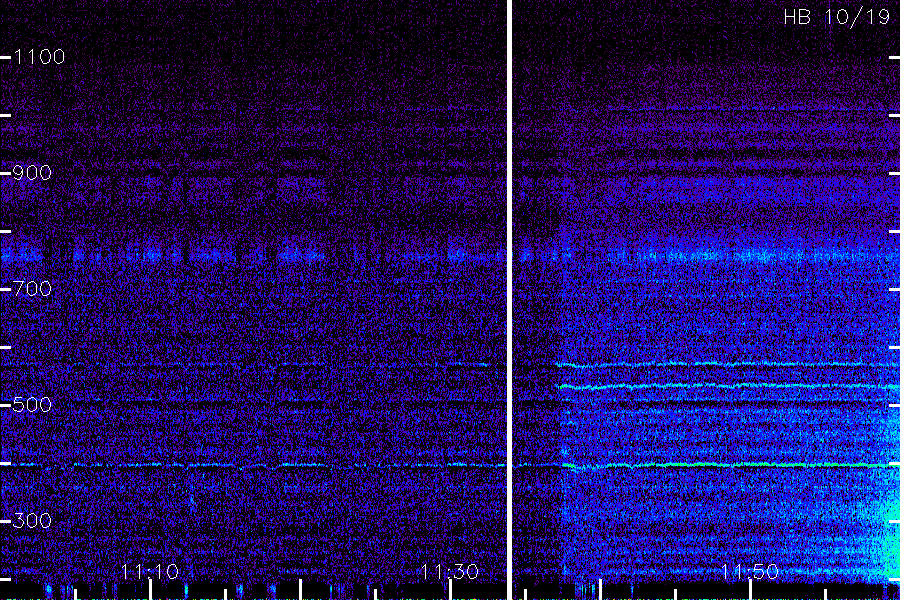900x600 pixels.
Task: Click the 500 frequency axis label
Action: pos(32,405)
